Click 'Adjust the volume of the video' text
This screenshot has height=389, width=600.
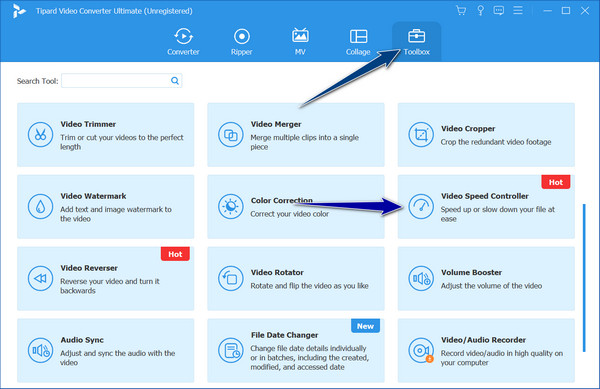491,286
